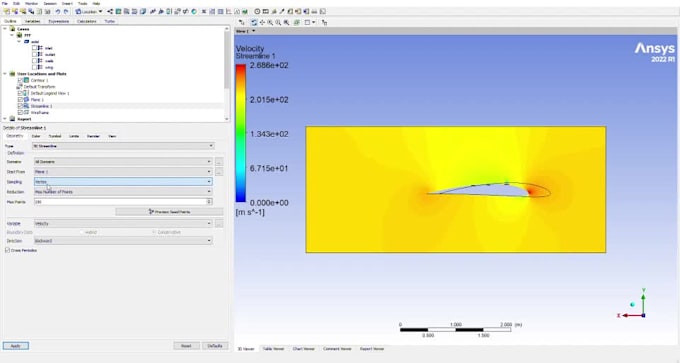The height and width of the screenshot is (363, 680).
Task: Toggle visibility of Contour 1
Action: coord(20,80)
